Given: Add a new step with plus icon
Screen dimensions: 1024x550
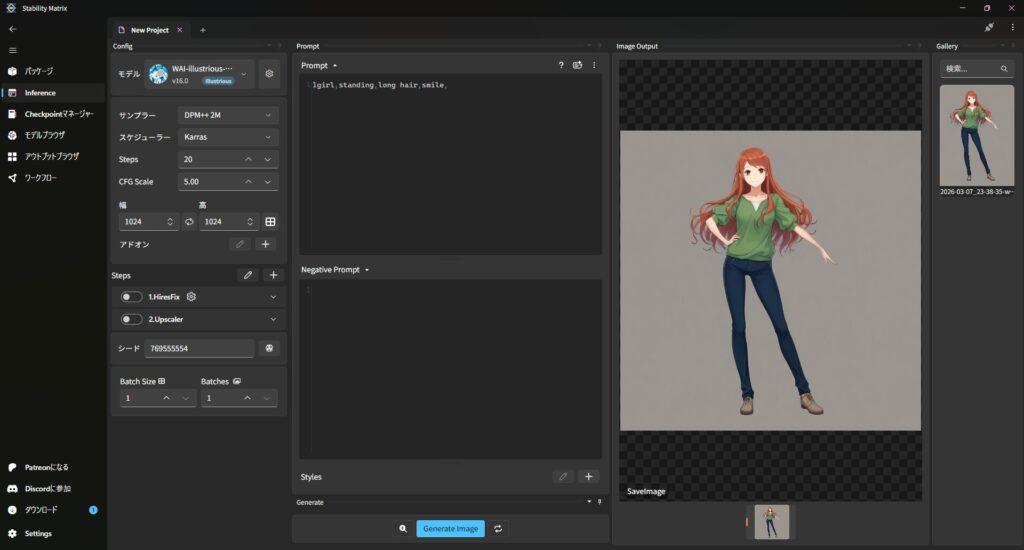Looking at the screenshot, I should [273, 275].
